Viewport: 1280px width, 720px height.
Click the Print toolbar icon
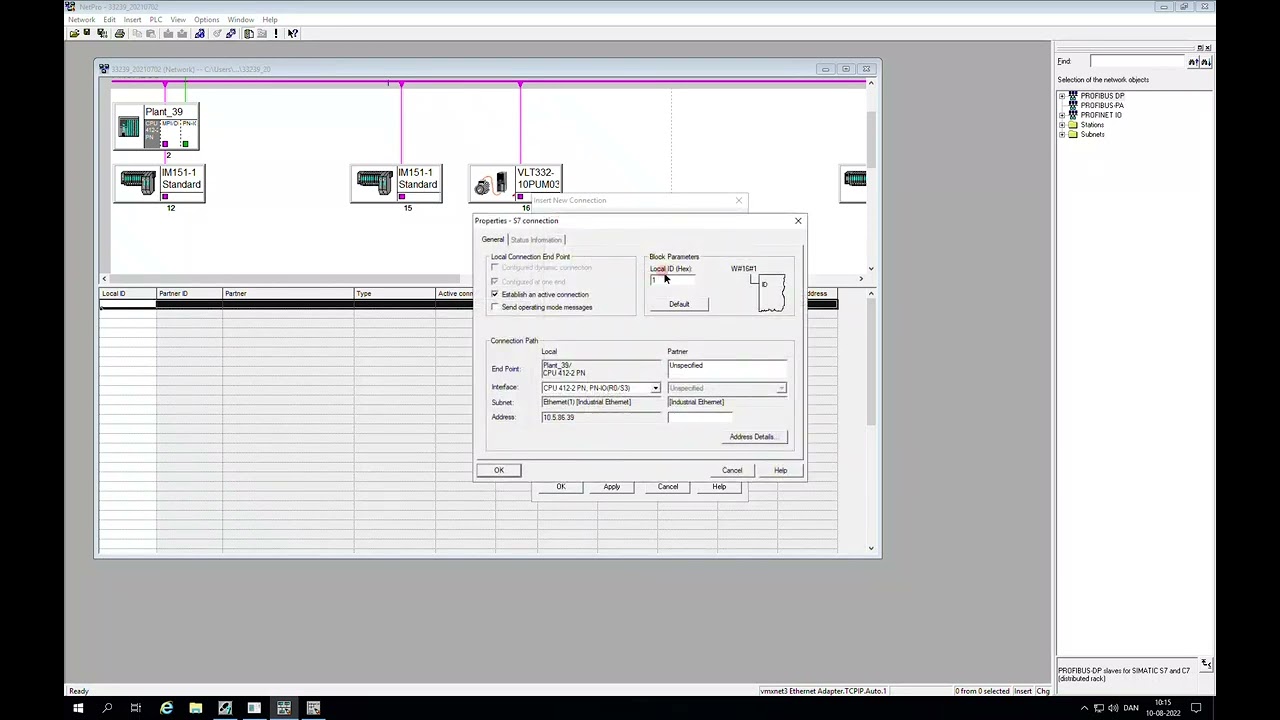tap(120, 33)
